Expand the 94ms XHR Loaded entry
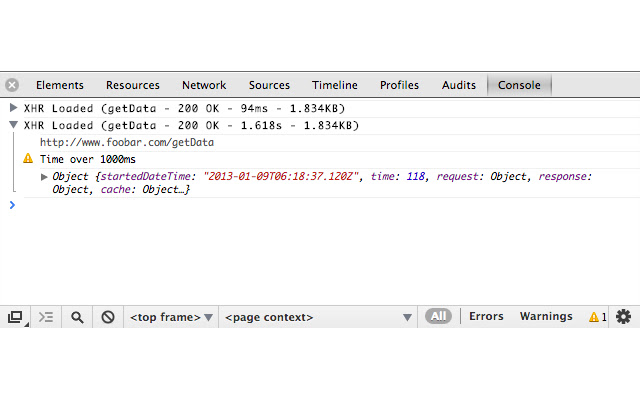The image size is (640, 400). (x=13, y=108)
